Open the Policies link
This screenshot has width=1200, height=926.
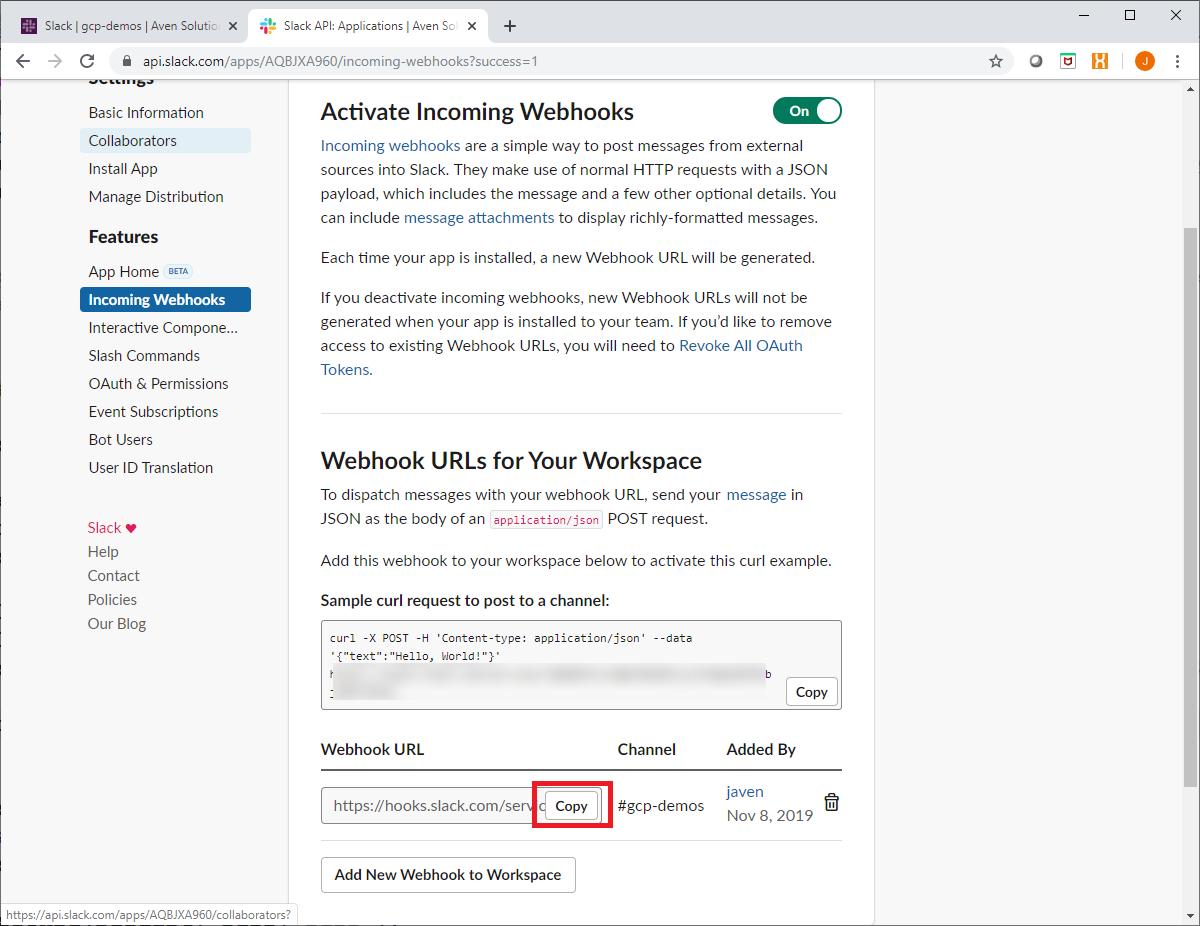click(112, 600)
